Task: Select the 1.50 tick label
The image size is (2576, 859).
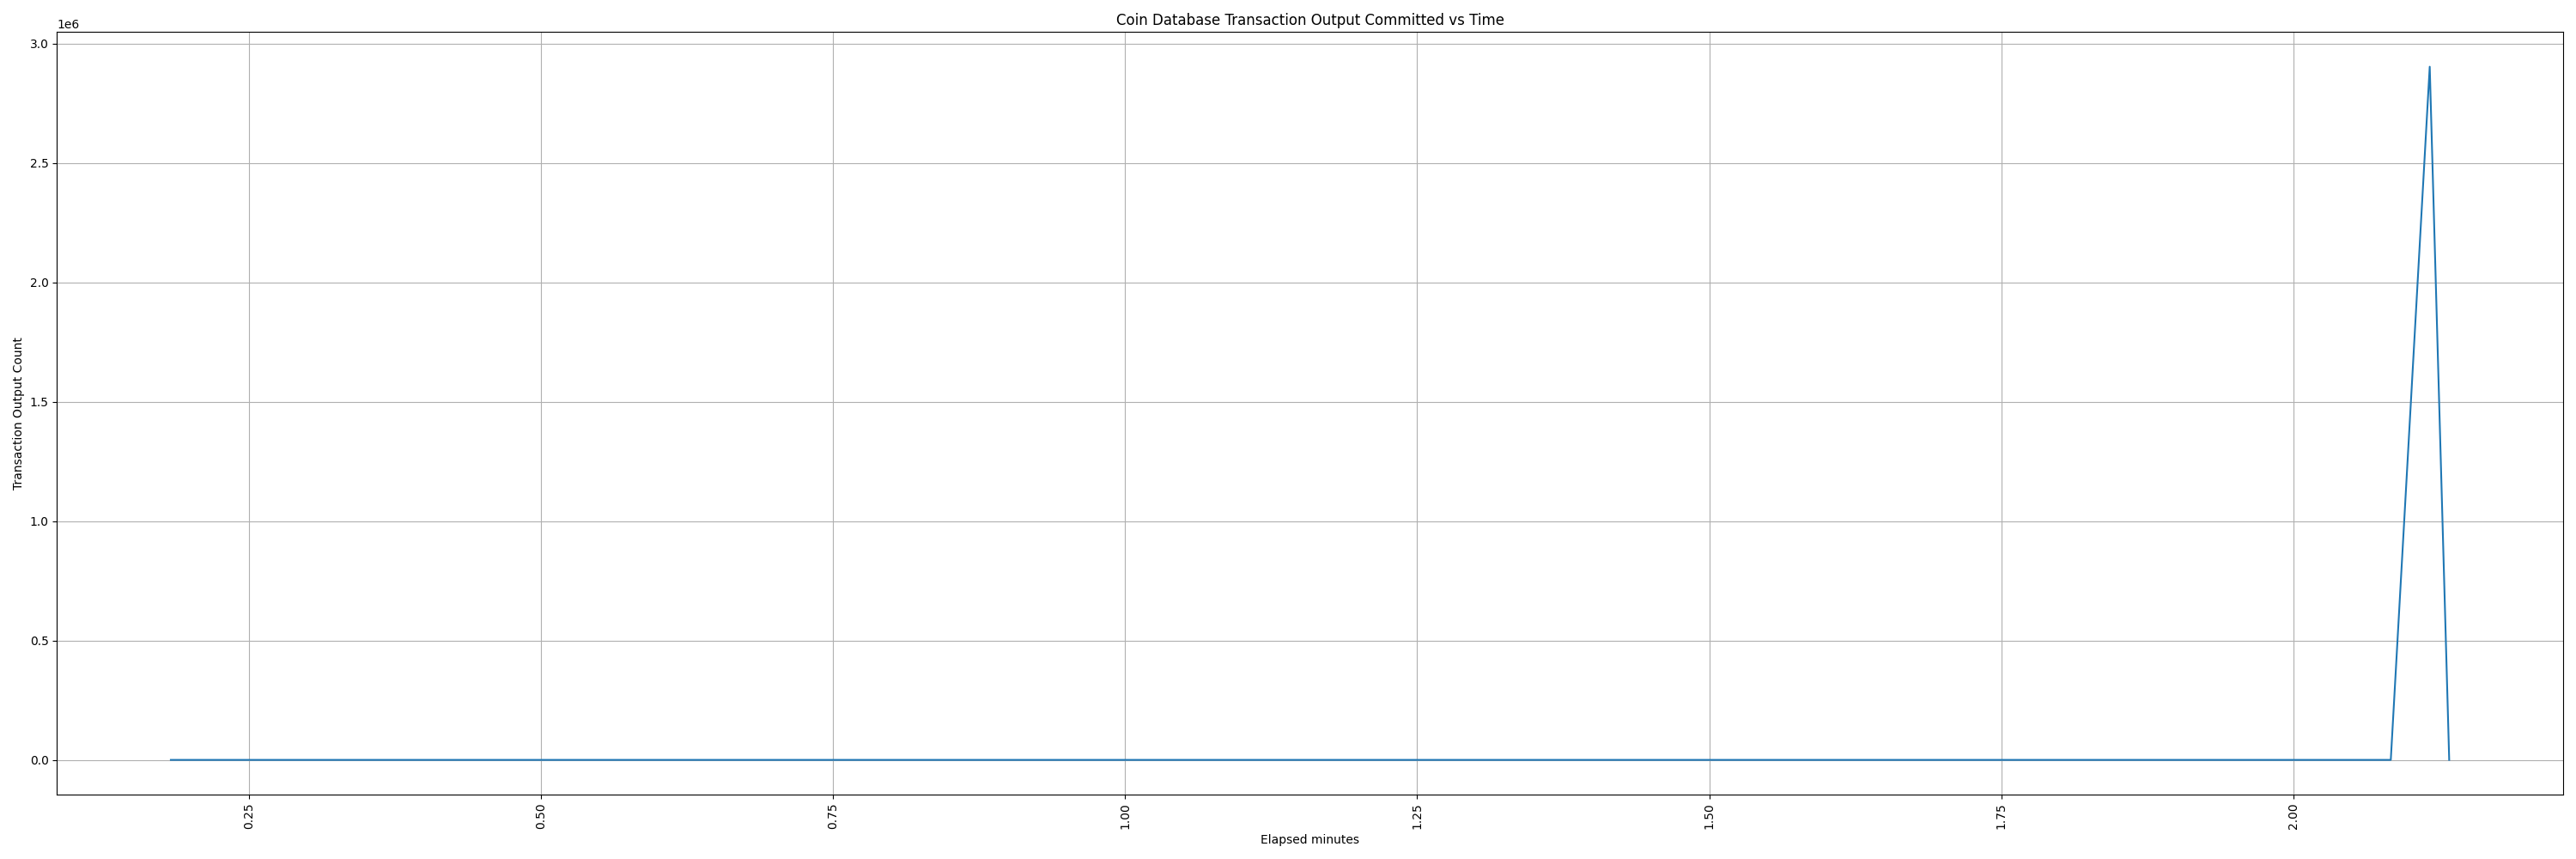Action: 1708,815
